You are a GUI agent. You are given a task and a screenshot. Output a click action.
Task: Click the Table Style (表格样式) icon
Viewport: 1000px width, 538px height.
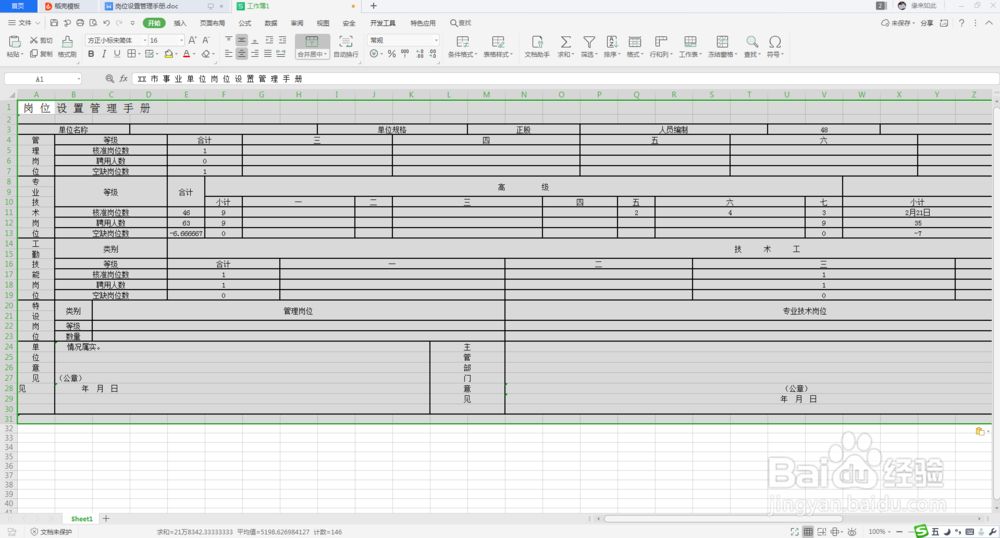coord(497,42)
